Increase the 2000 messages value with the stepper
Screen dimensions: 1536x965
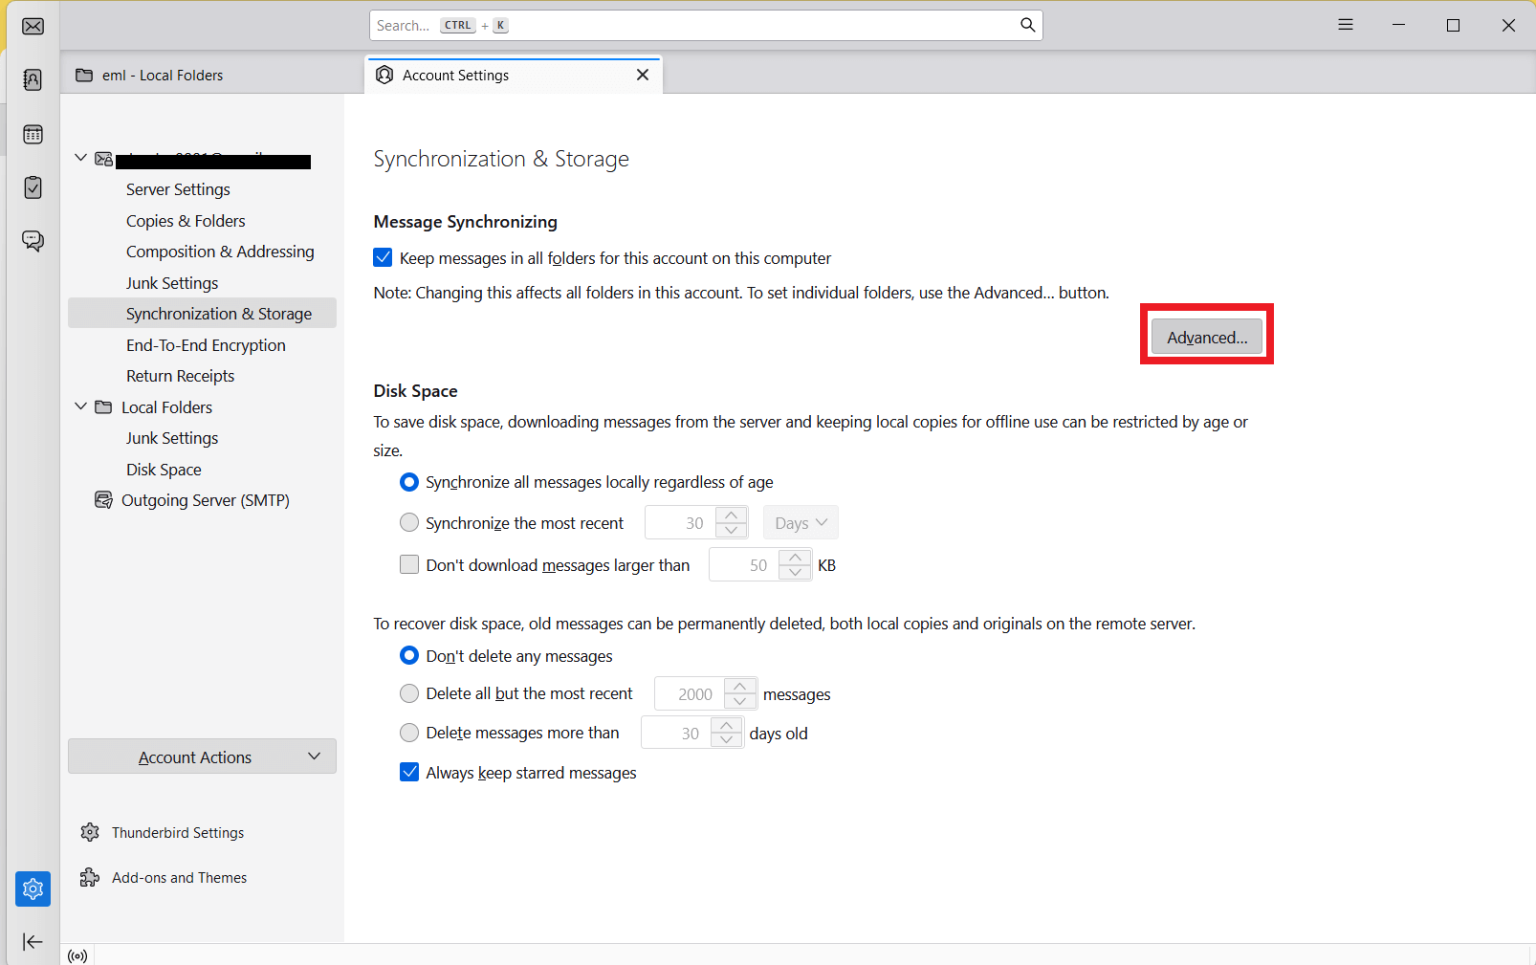[x=741, y=687]
